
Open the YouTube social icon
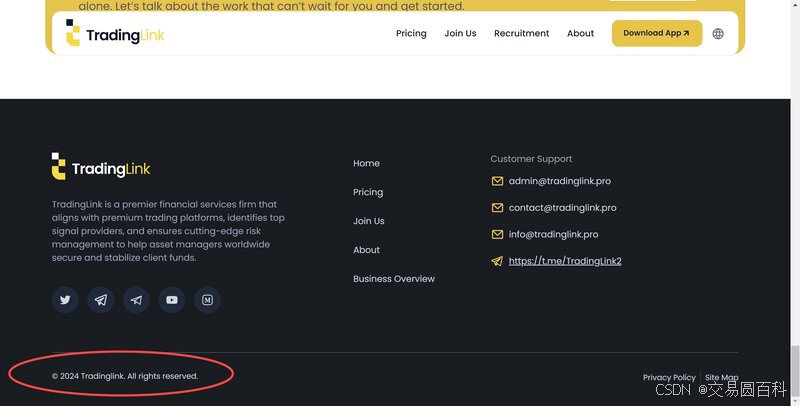coord(172,300)
